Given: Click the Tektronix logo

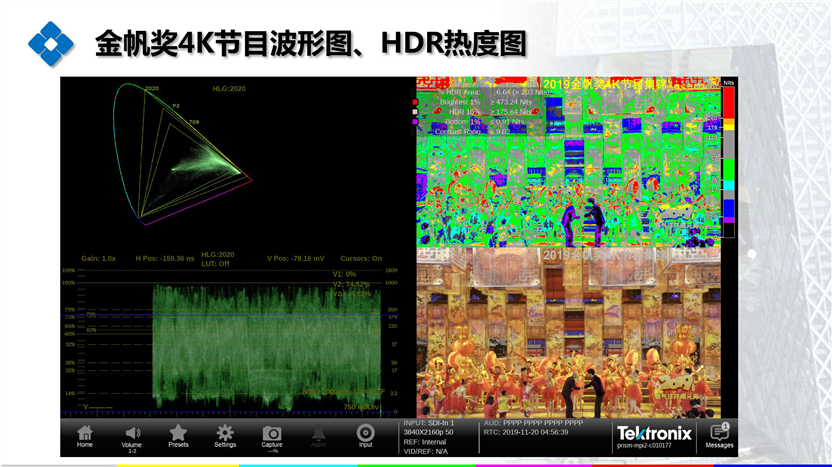Looking at the screenshot, I should tap(653, 432).
